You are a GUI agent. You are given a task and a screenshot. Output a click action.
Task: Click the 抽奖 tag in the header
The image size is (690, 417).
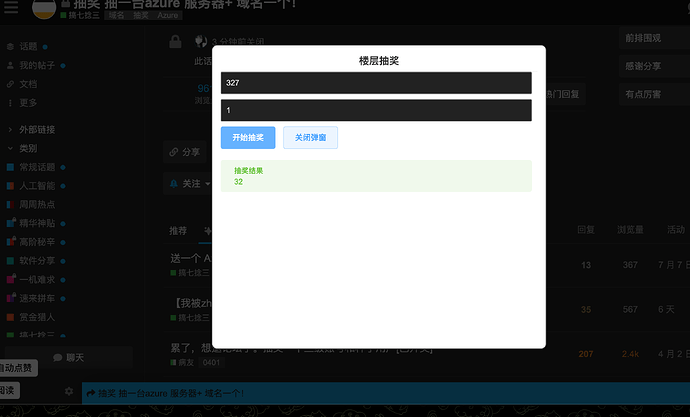(x=141, y=15)
